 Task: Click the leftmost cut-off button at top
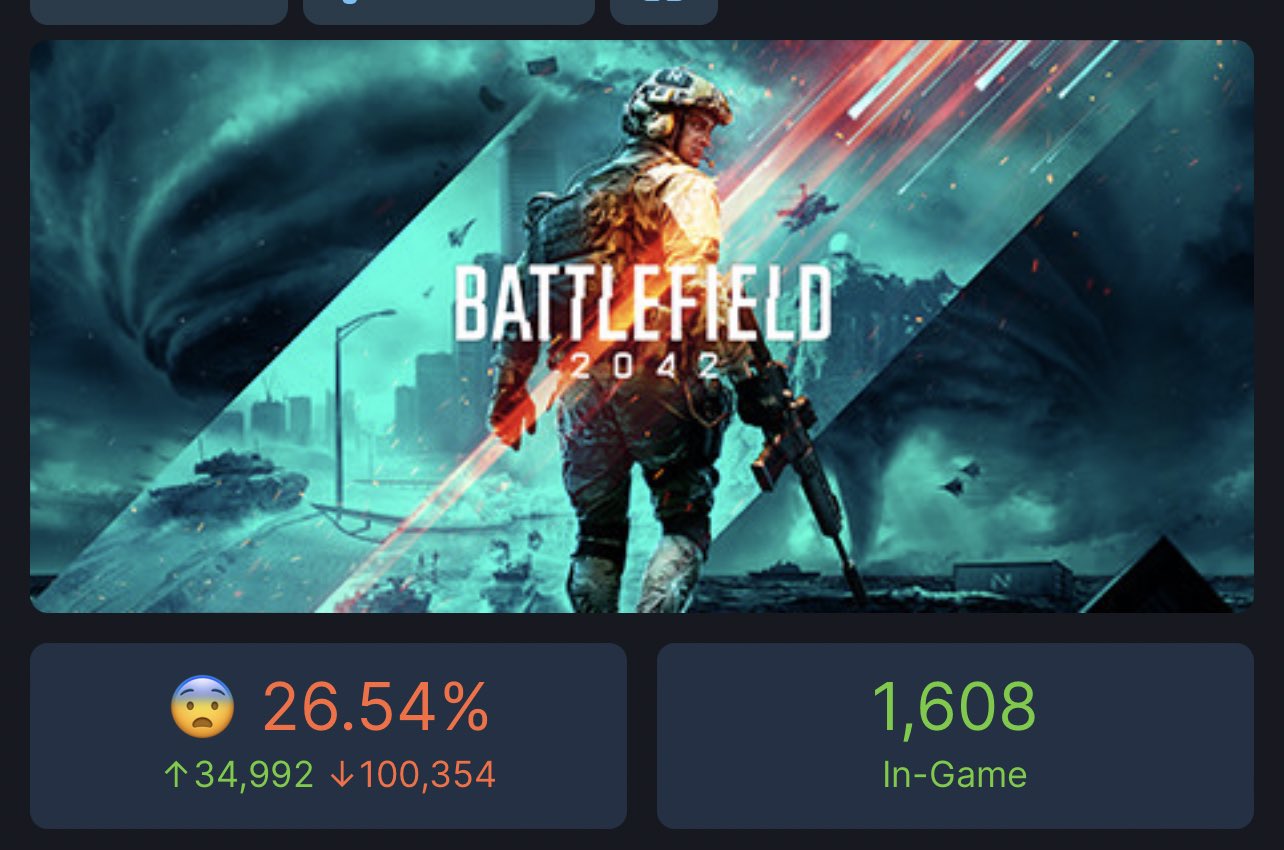pyautogui.click(x=159, y=11)
